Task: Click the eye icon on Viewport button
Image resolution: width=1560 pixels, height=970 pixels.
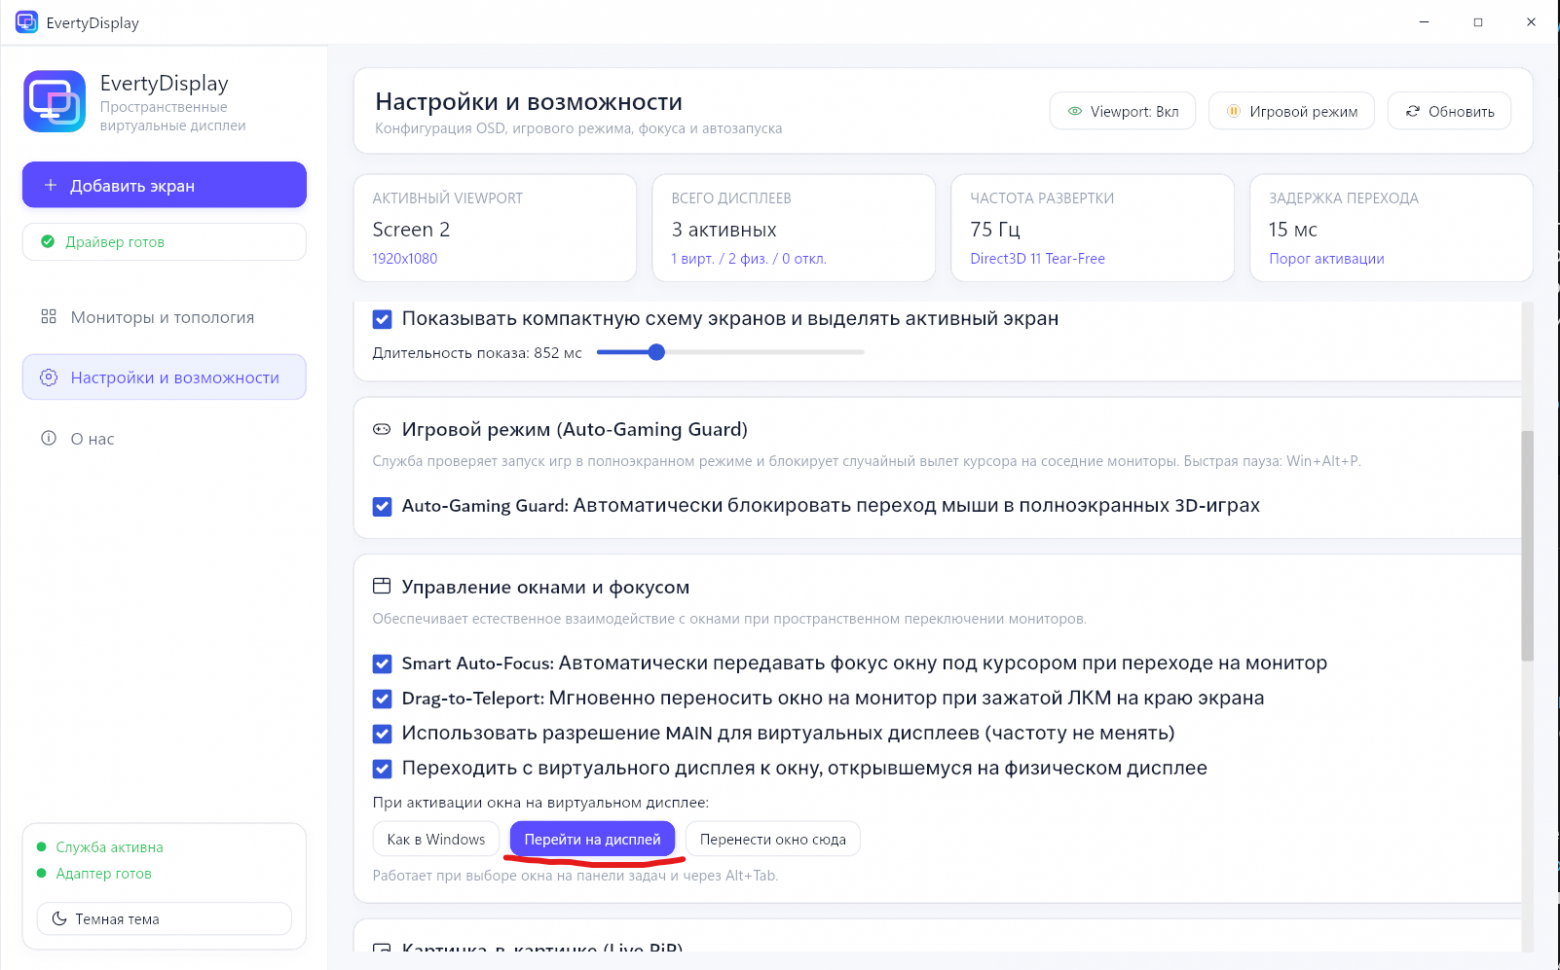Action: pyautogui.click(x=1075, y=111)
